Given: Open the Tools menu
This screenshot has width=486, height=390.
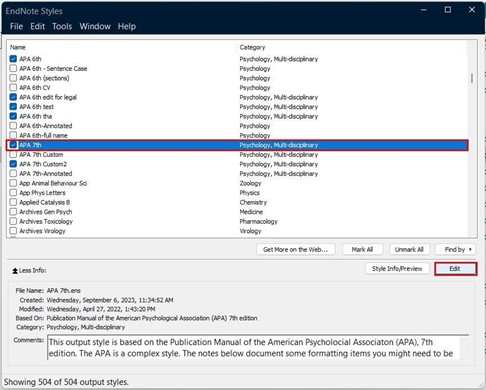Looking at the screenshot, I should point(62,26).
